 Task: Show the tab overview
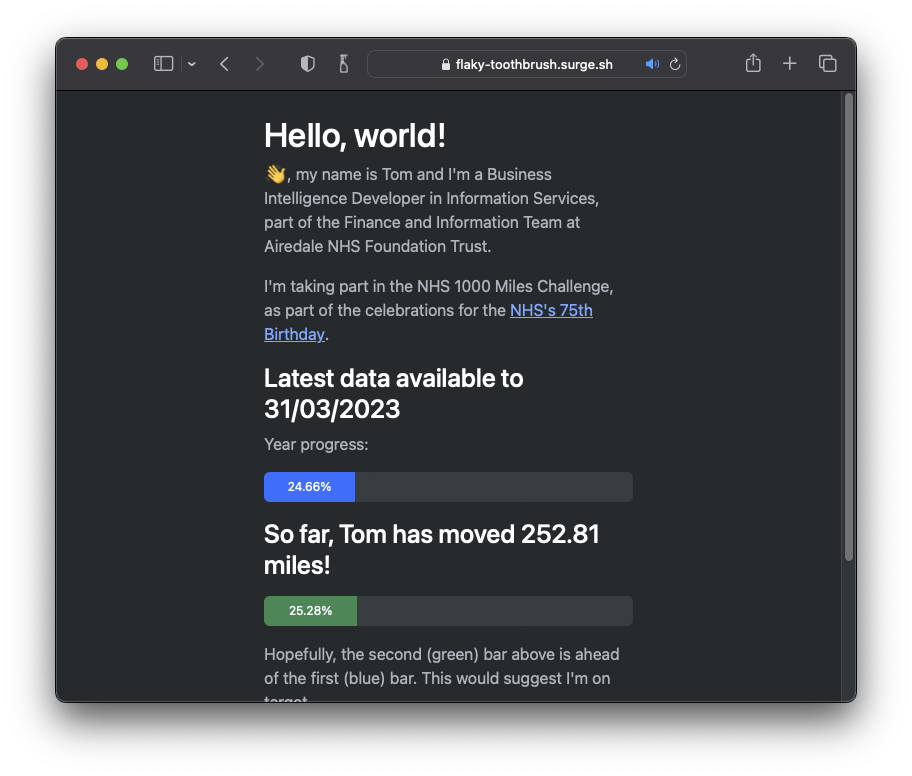(x=828, y=63)
